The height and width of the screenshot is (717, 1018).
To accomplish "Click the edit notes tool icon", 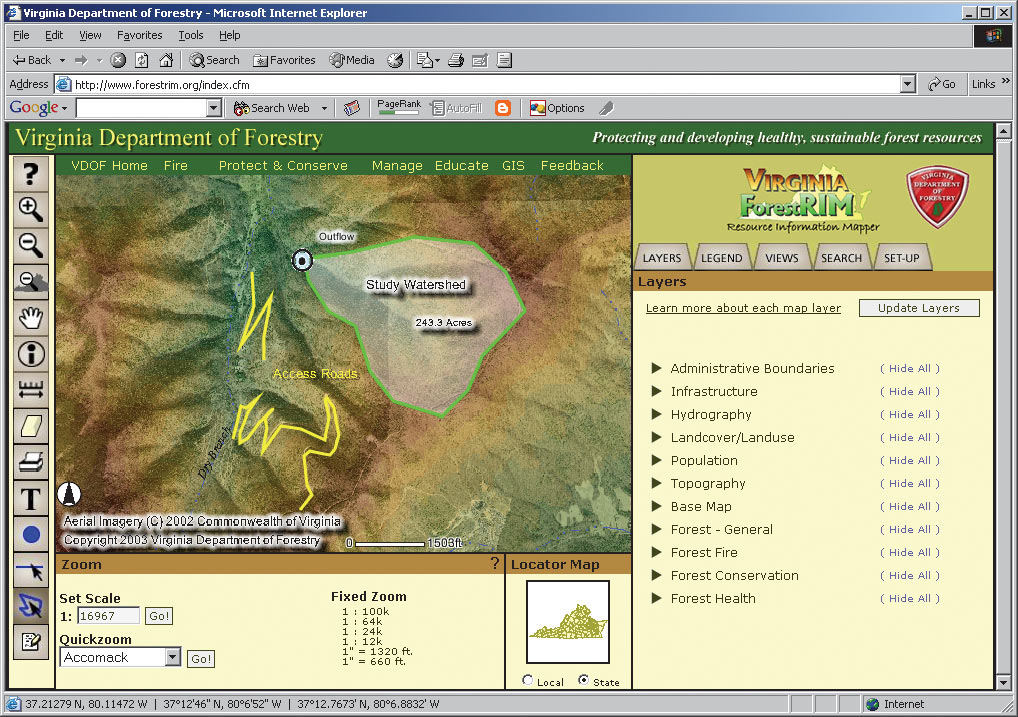I will tap(31, 642).
